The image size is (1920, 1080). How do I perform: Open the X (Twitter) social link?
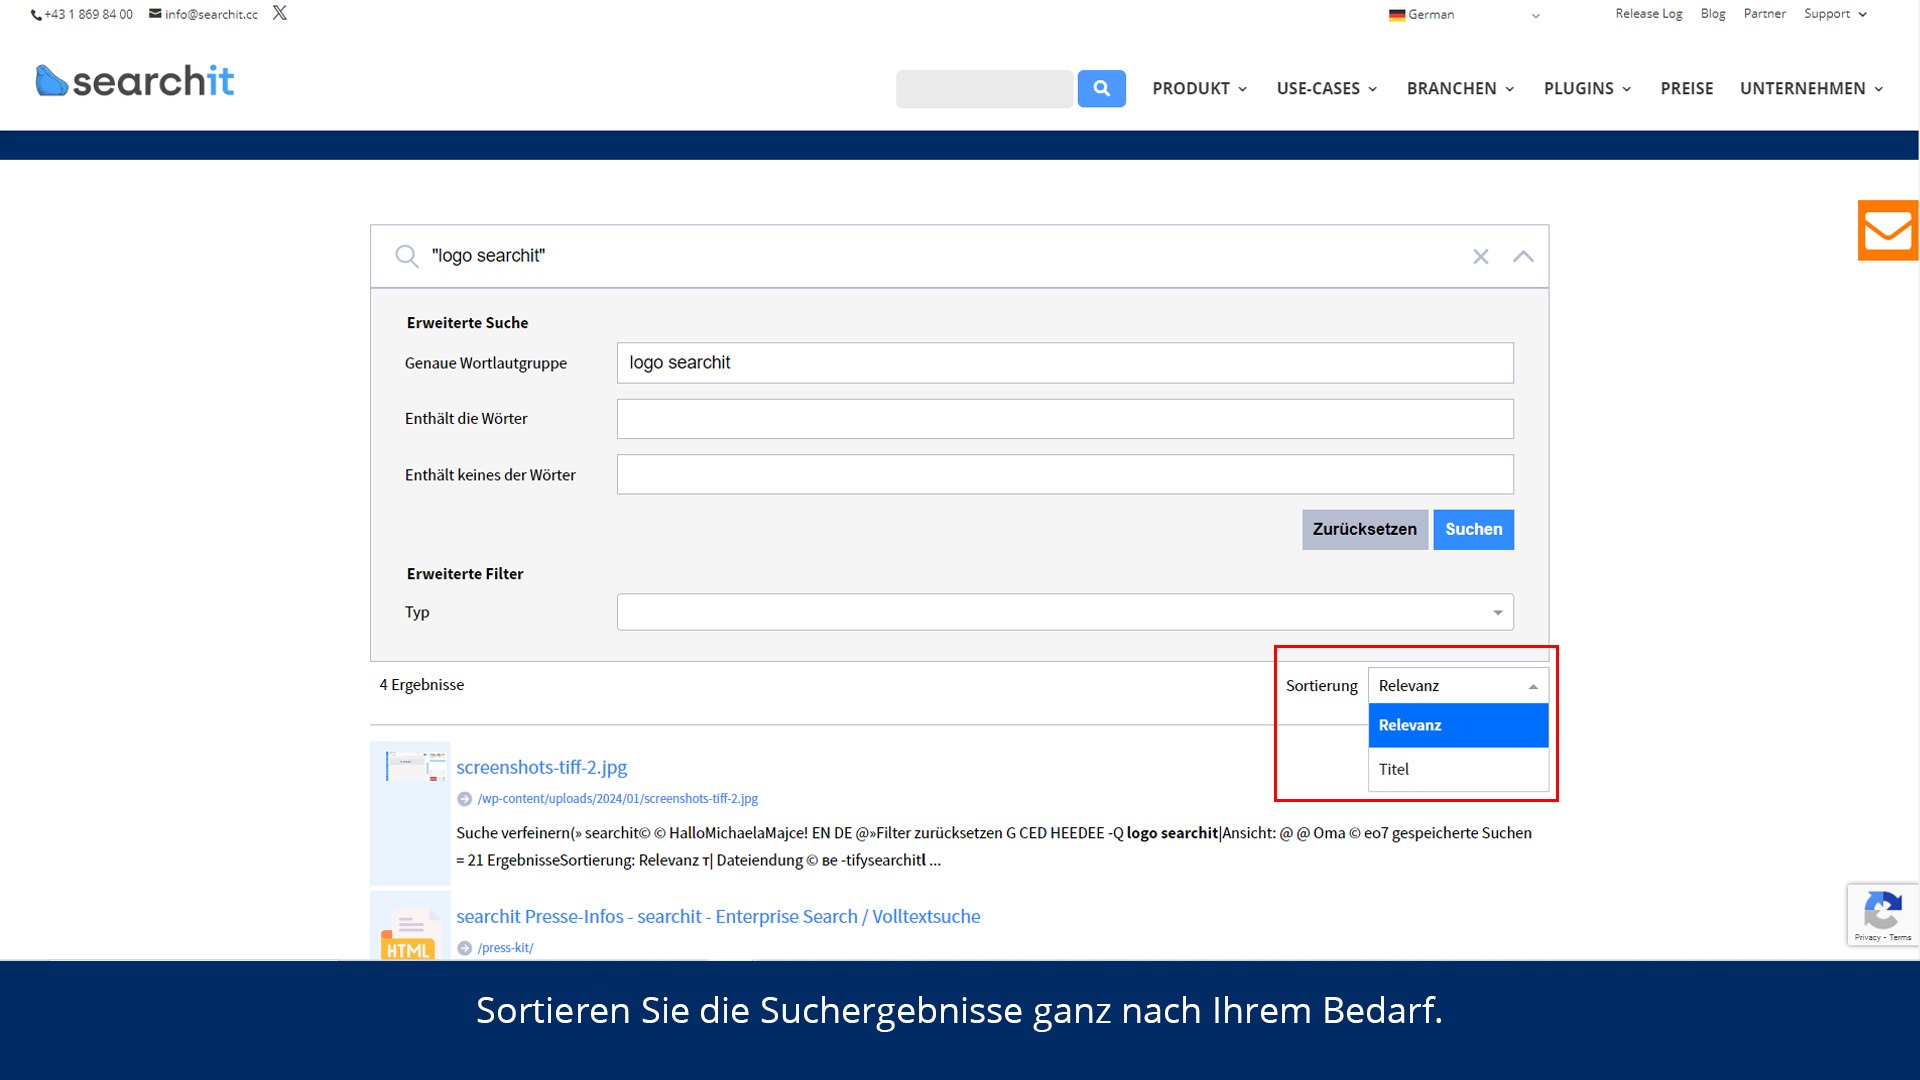(x=280, y=13)
